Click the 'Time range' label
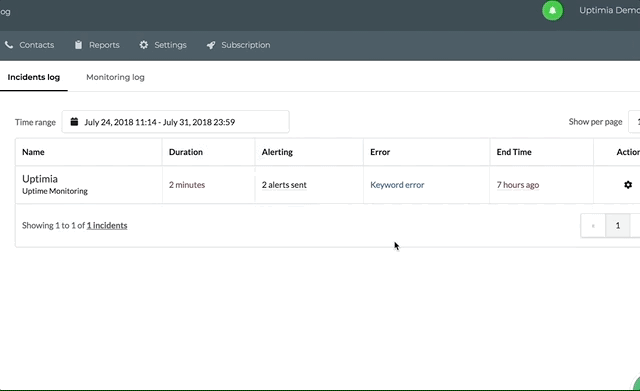 coord(35,122)
